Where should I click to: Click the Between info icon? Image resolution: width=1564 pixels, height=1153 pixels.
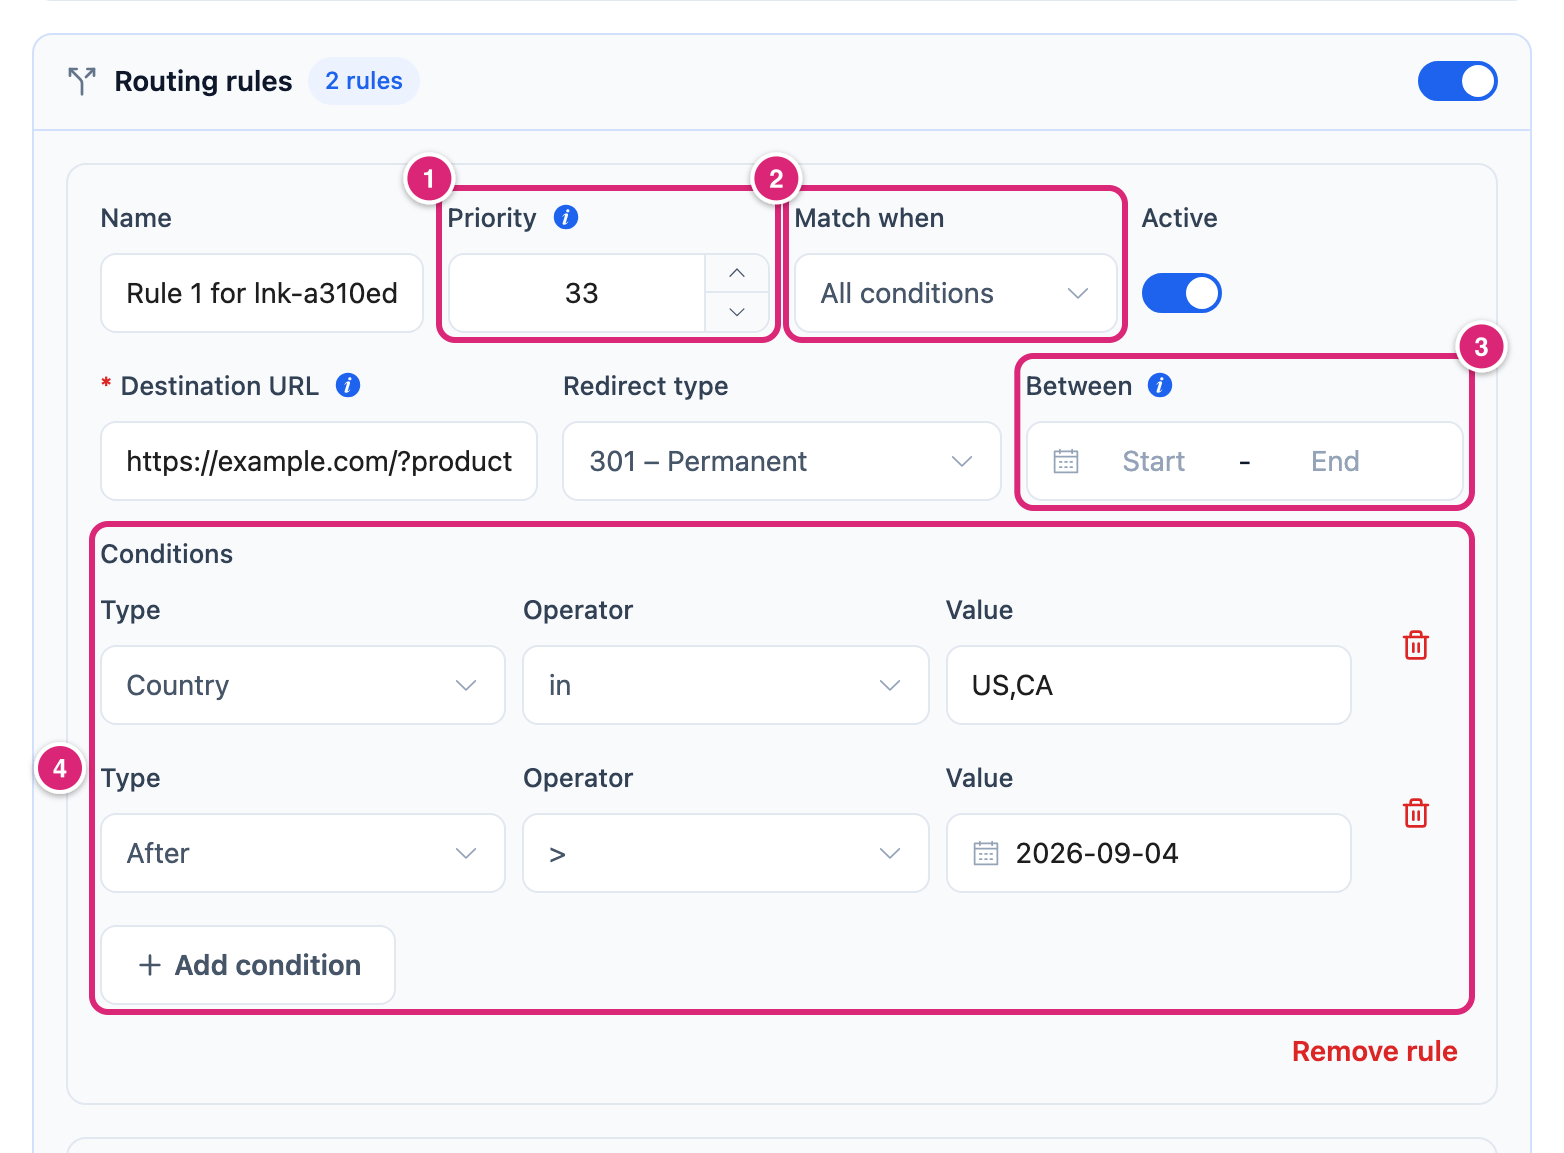1160,385
